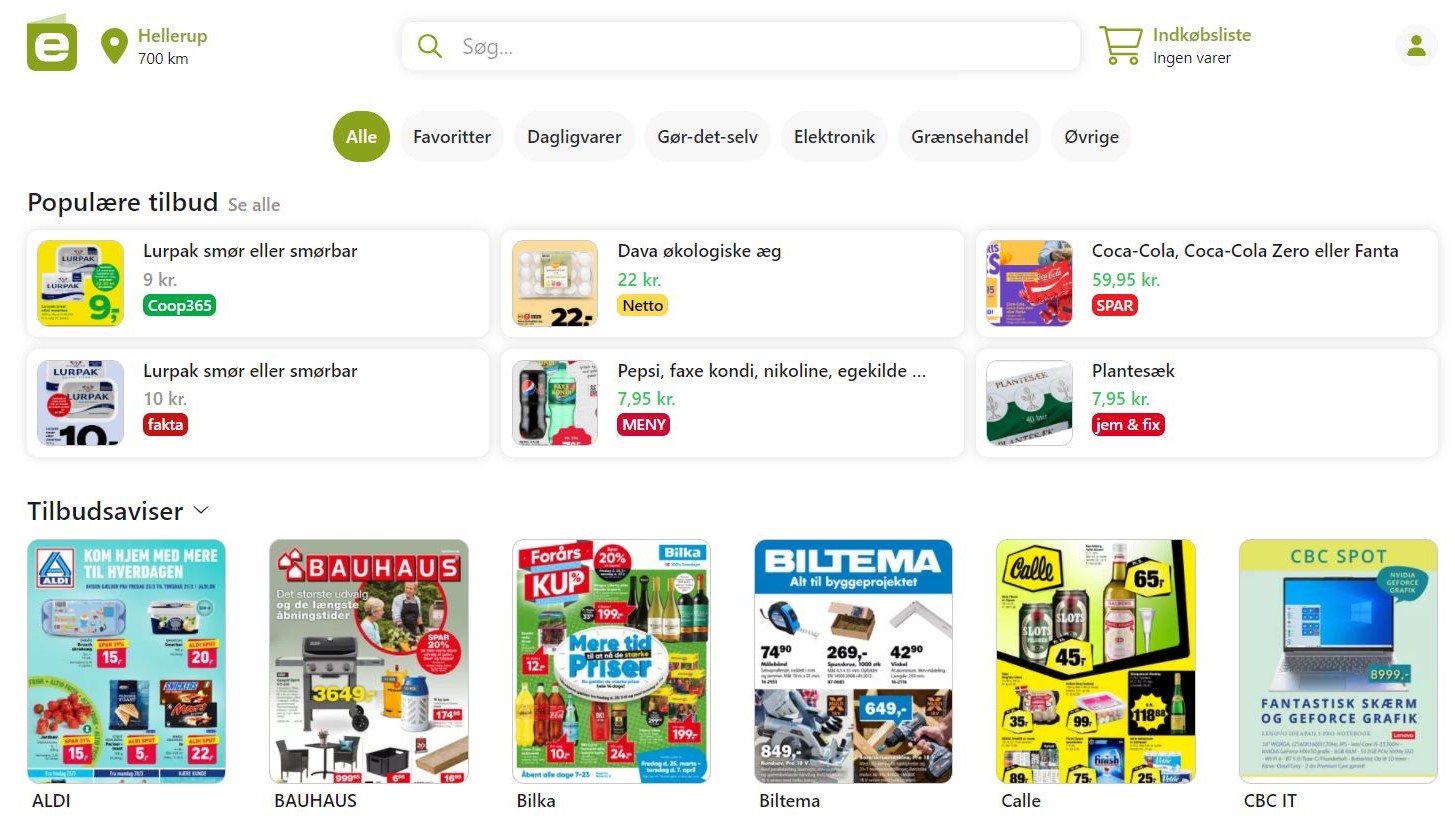Switch to the Elektronik category
Image resolution: width=1455 pixels, height=818 pixels.
tap(834, 137)
